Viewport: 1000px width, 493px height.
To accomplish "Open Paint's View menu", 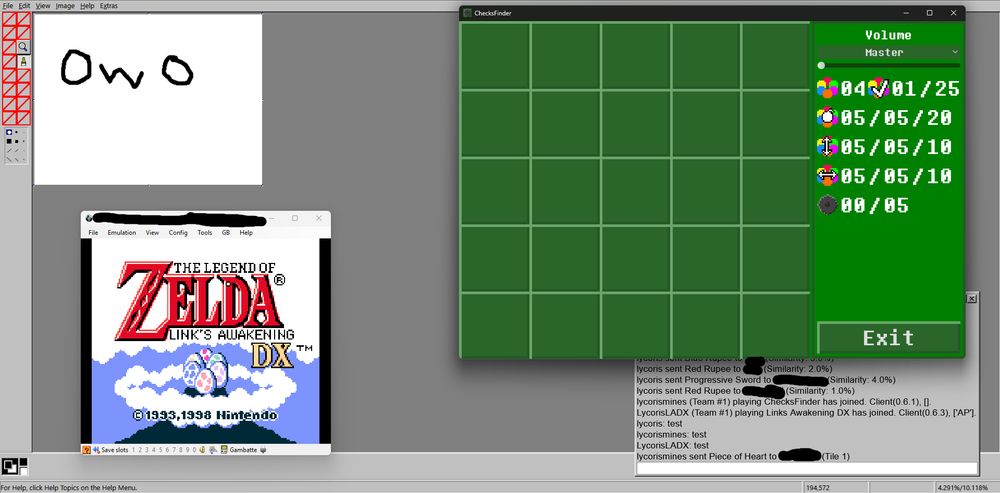I will click(43, 6).
